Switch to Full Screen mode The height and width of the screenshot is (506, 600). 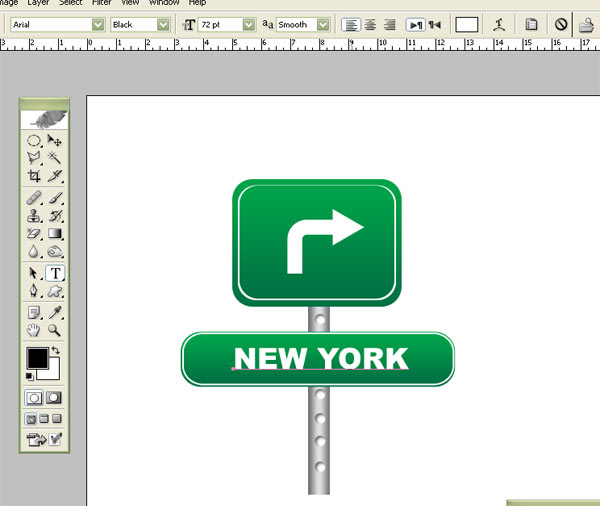tap(57, 419)
